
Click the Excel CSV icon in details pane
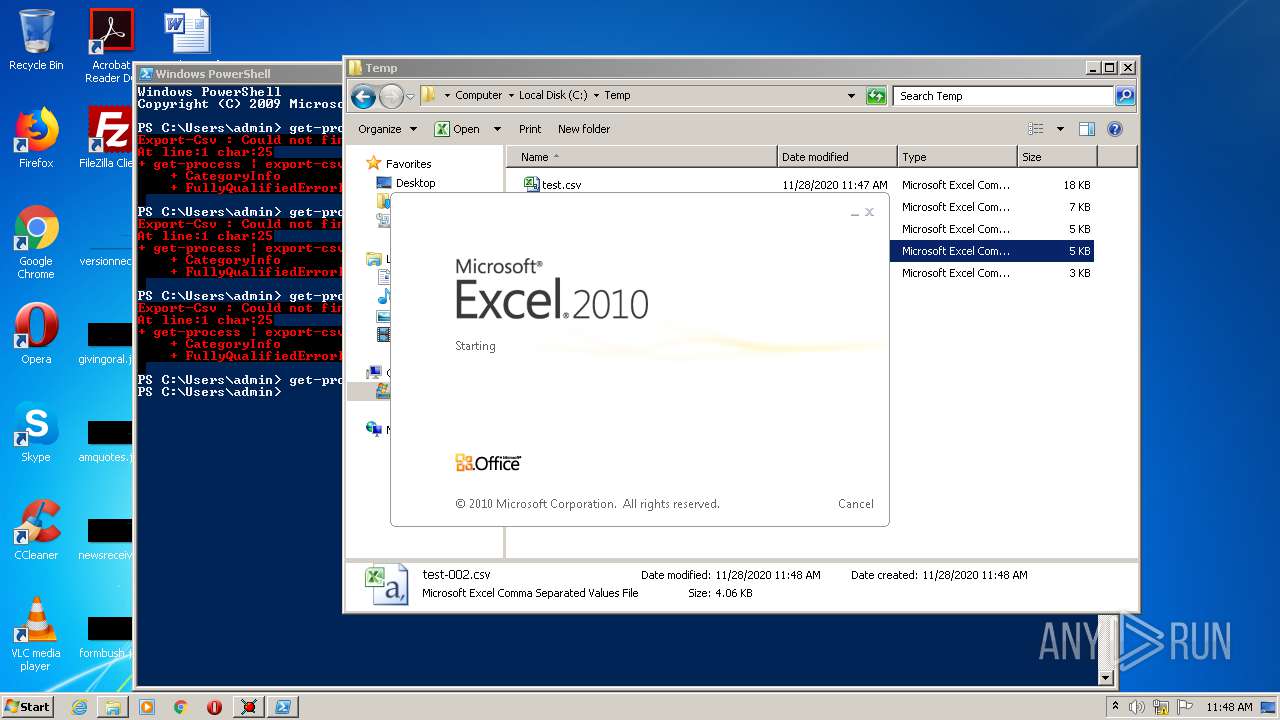click(386, 585)
